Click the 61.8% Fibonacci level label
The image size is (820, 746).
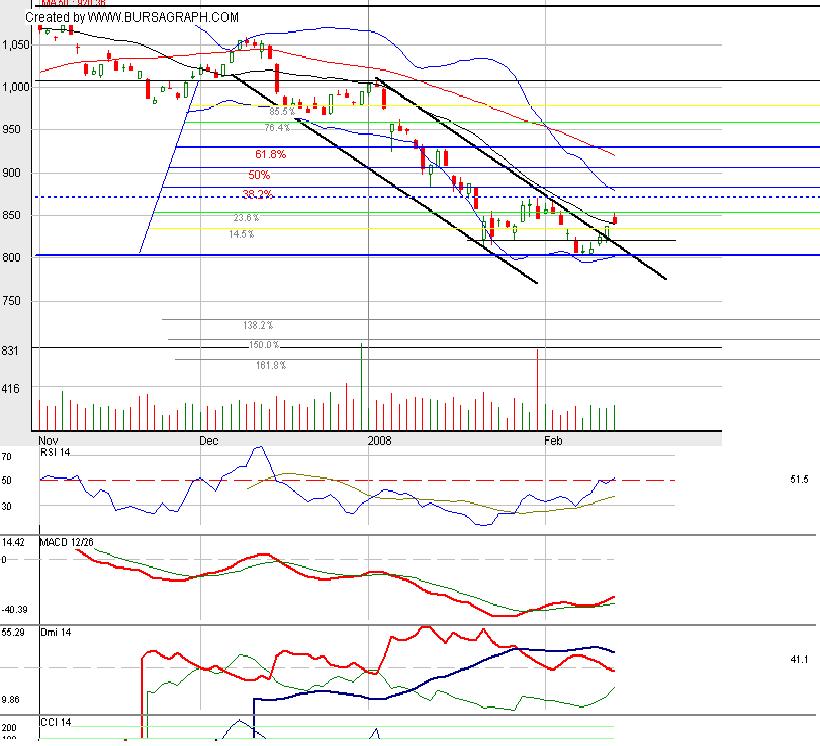270,154
